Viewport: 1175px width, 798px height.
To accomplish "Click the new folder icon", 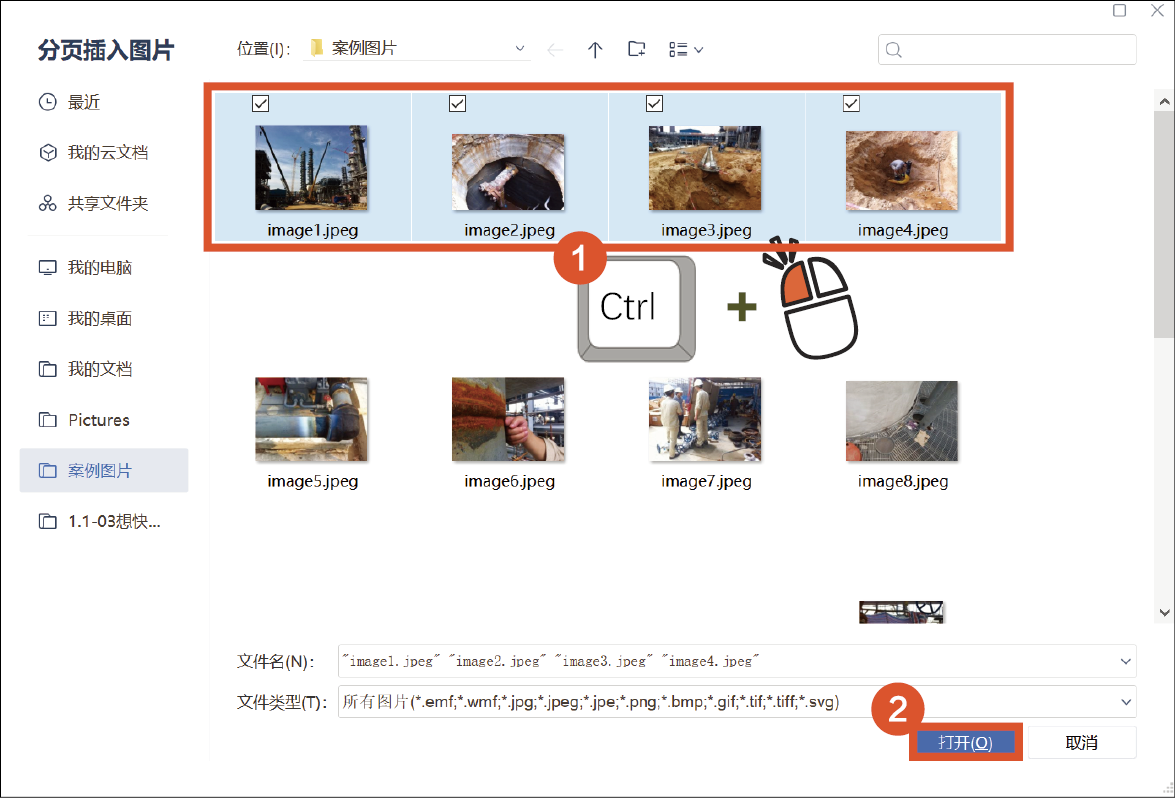I will (x=636, y=49).
